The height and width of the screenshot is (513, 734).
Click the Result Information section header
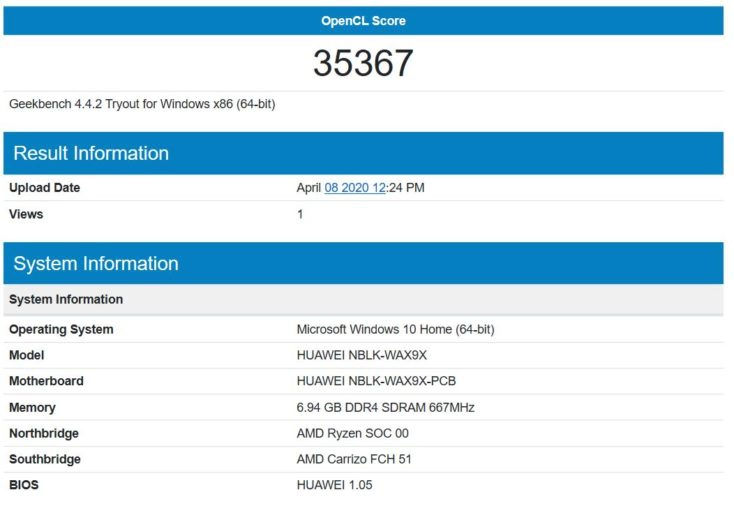(x=91, y=153)
